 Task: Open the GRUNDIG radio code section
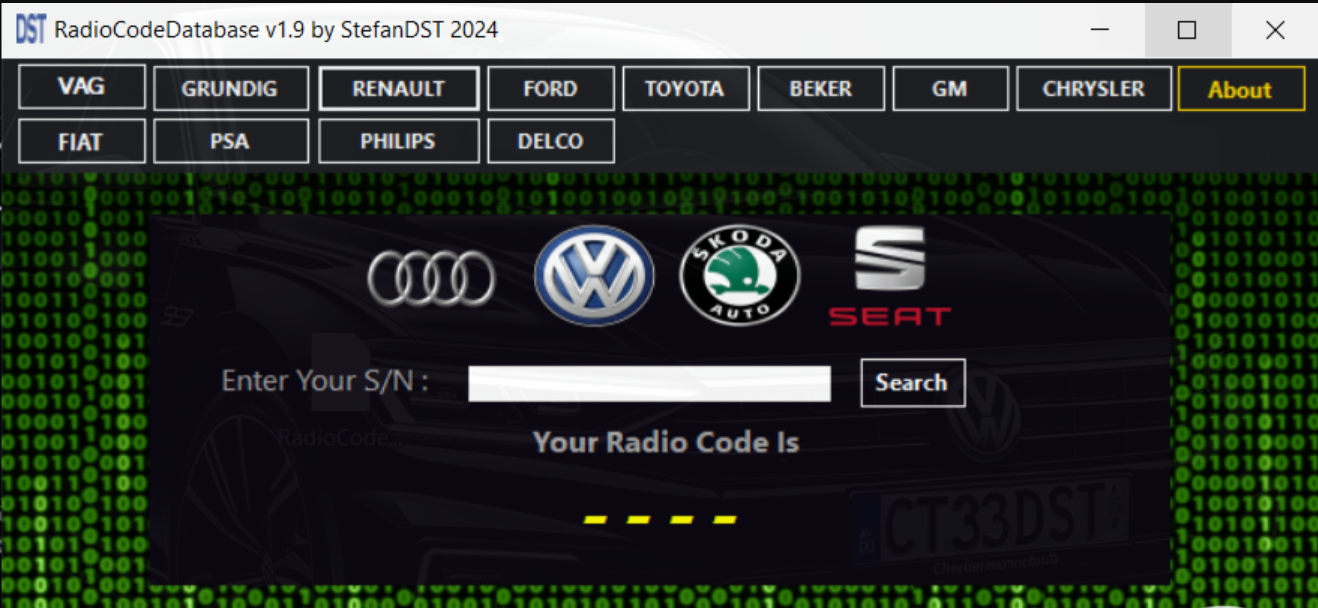tap(230, 88)
